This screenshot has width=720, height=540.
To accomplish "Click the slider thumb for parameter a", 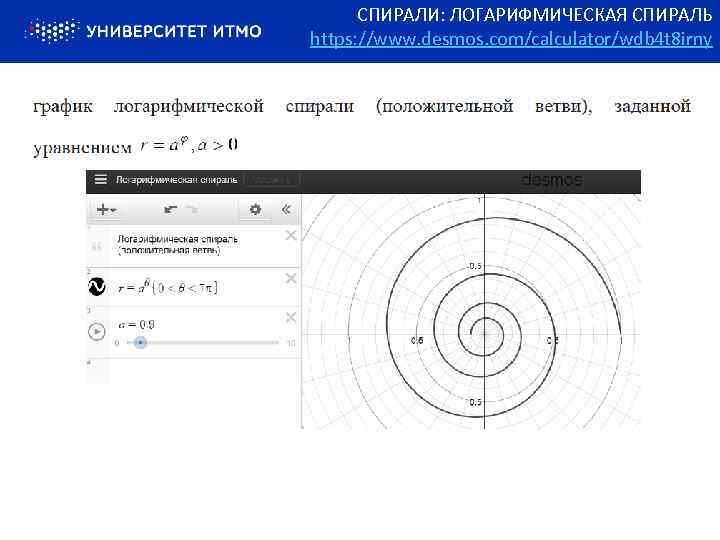I will coord(141,343).
